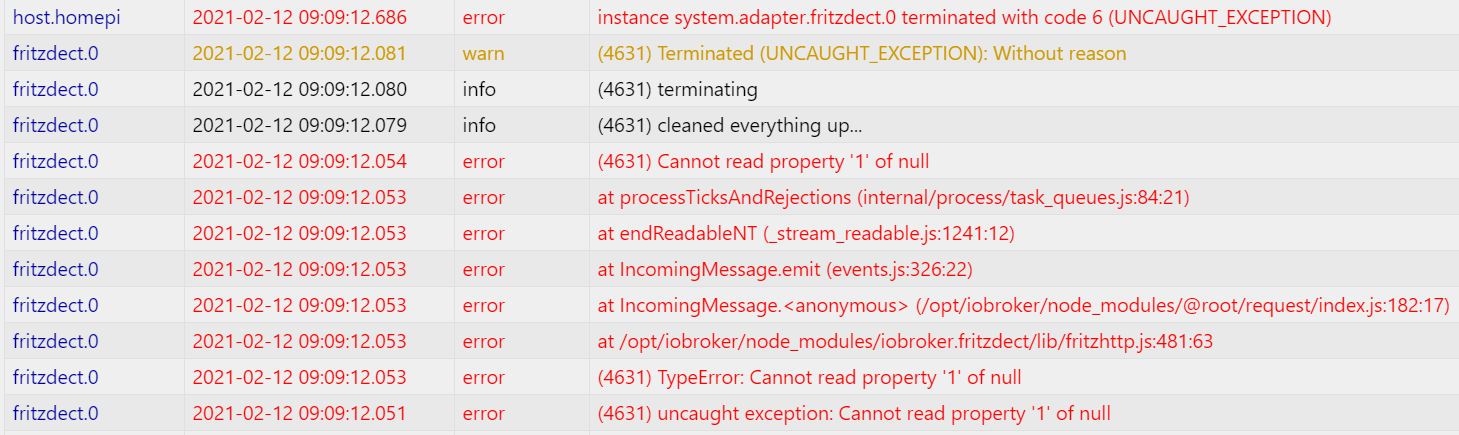Click the timestamp ending in 12.051
Viewport: 1459px width, 435px height.
(299, 413)
